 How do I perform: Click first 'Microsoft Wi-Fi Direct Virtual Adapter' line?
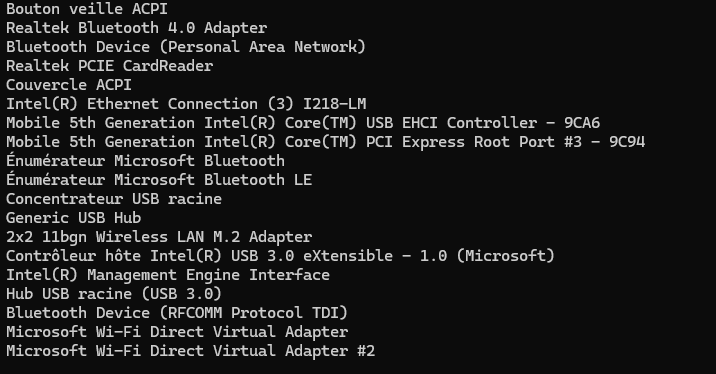point(177,332)
